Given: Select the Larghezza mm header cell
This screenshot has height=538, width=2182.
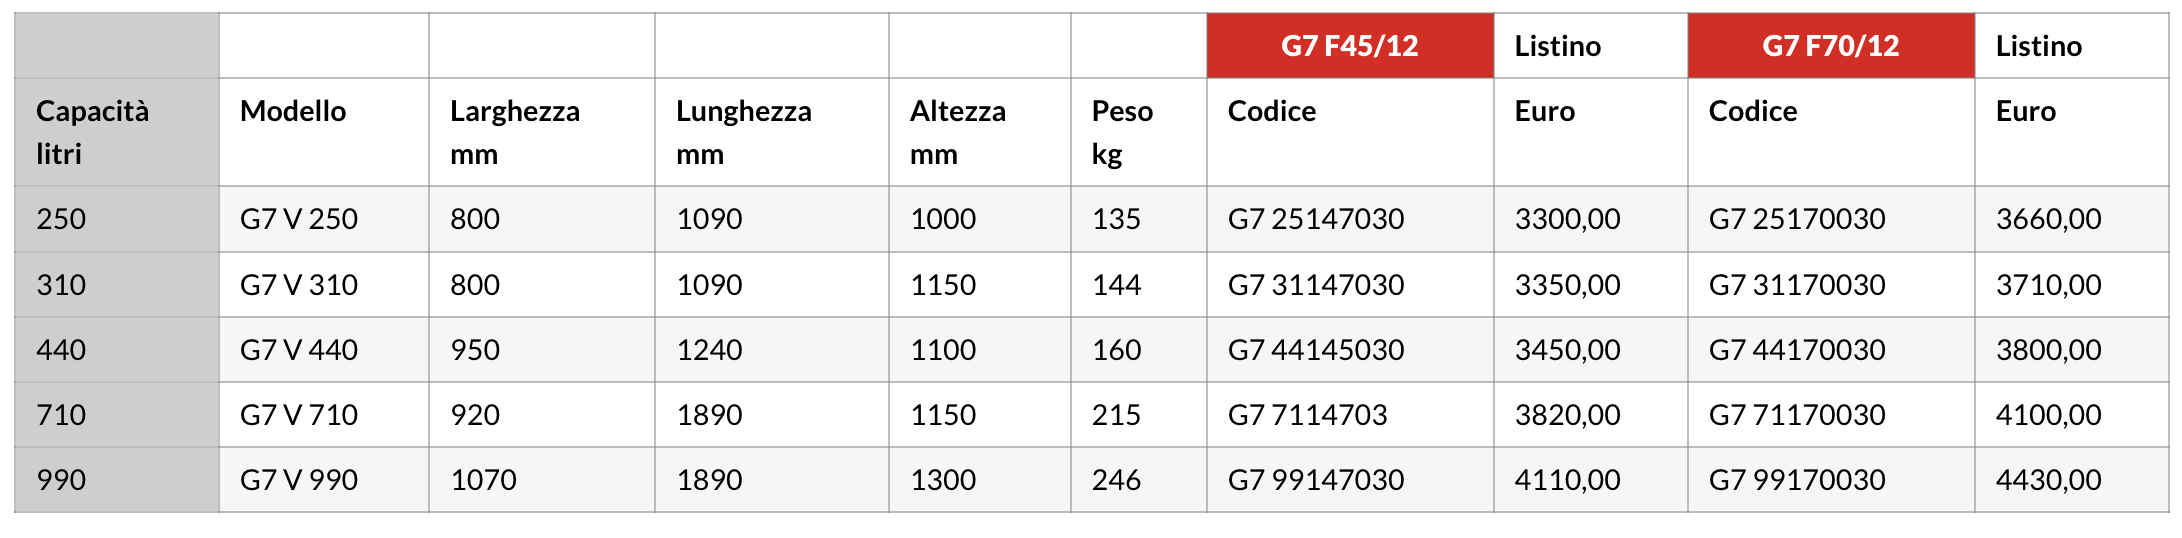Looking at the screenshot, I should 542,132.
